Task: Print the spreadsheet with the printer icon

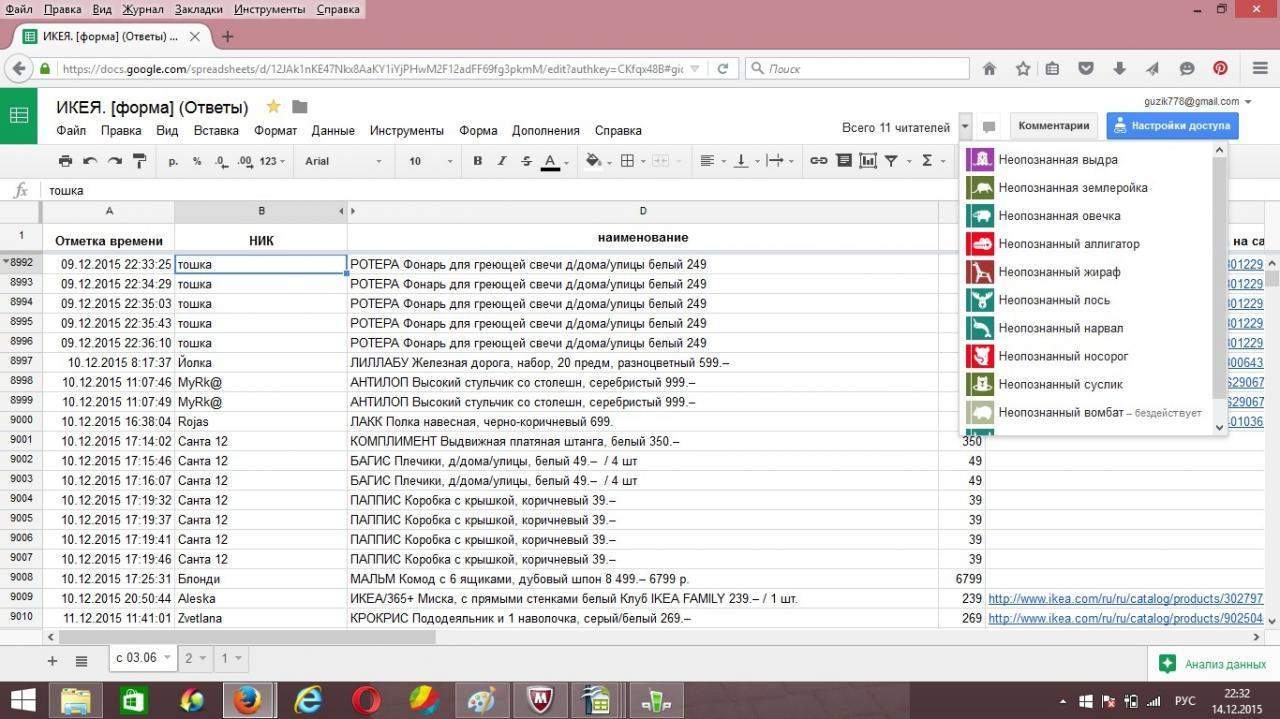Action: pyautogui.click(x=66, y=161)
